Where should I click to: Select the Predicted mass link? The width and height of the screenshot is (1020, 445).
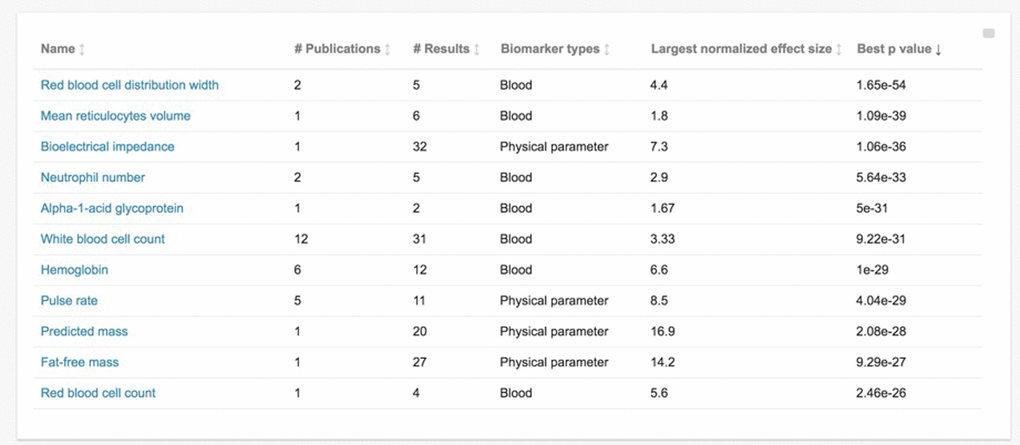(84, 332)
